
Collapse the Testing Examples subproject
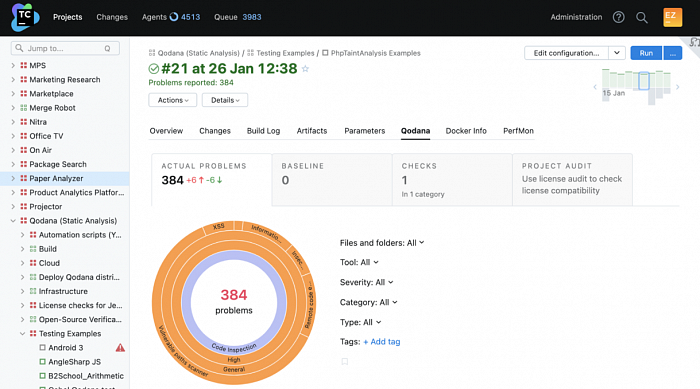click(22, 334)
